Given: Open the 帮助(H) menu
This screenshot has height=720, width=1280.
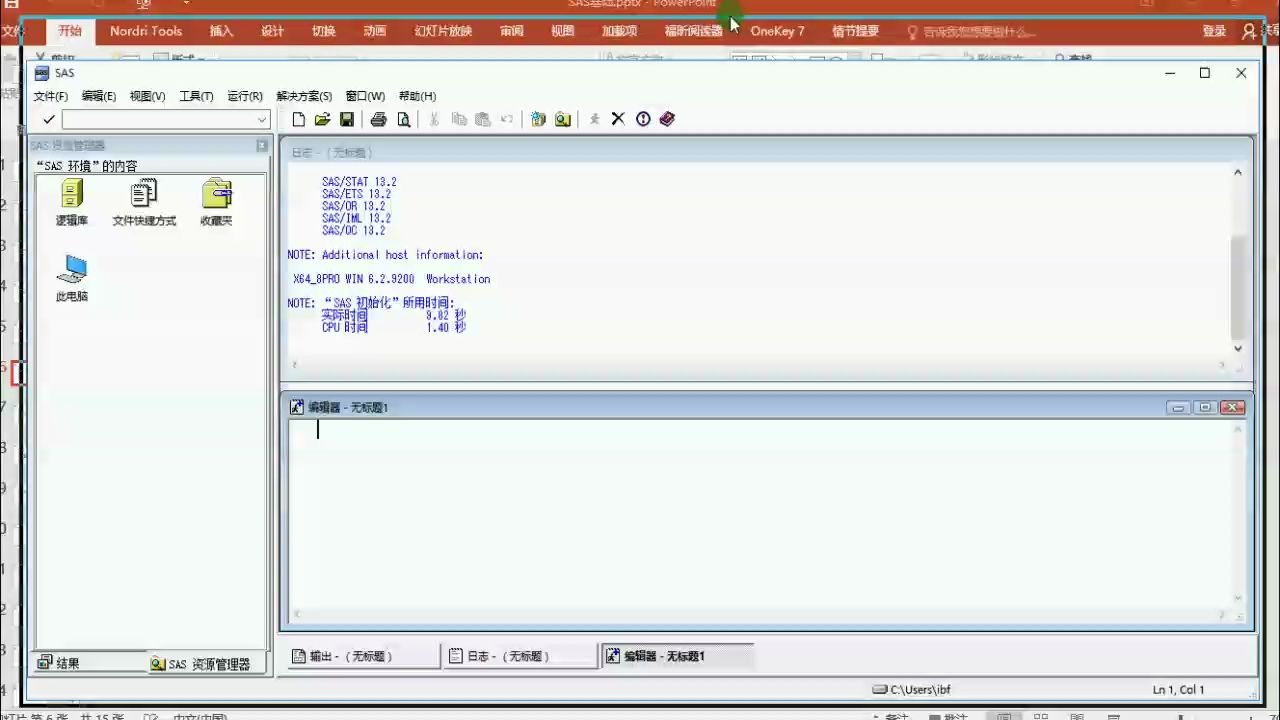Looking at the screenshot, I should pos(417,96).
